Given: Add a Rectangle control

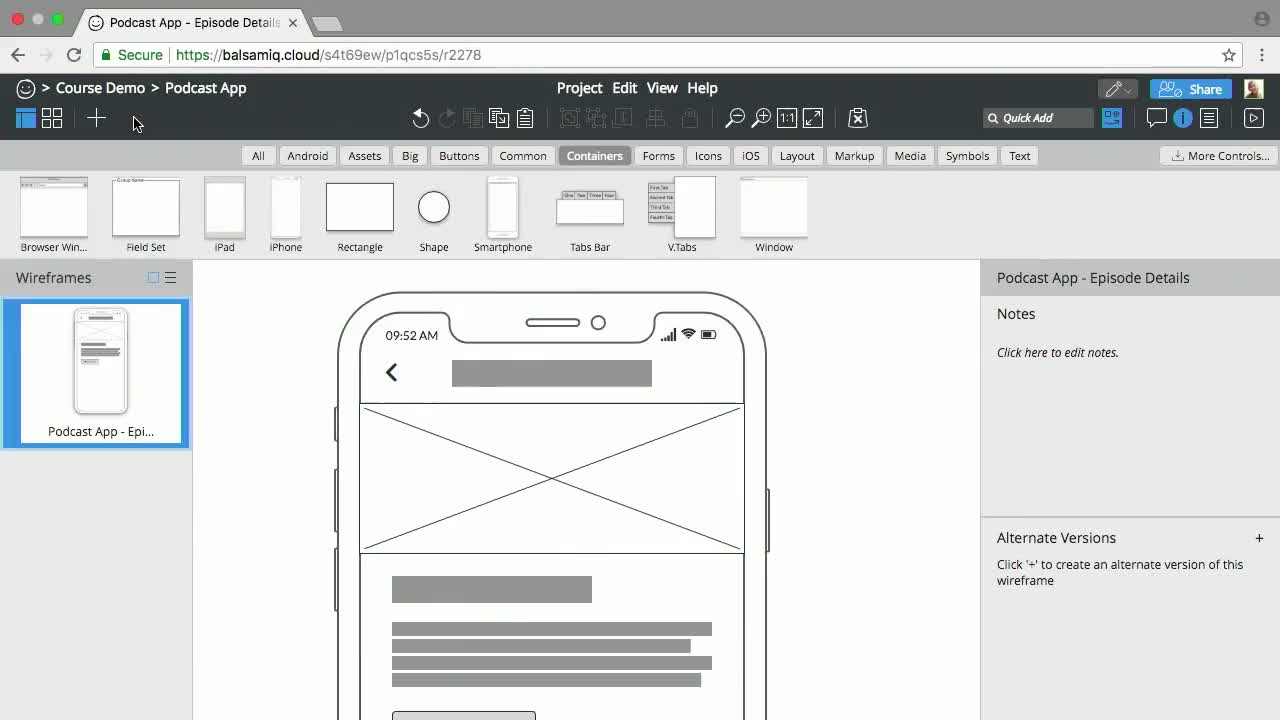Looking at the screenshot, I should pyautogui.click(x=360, y=215).
